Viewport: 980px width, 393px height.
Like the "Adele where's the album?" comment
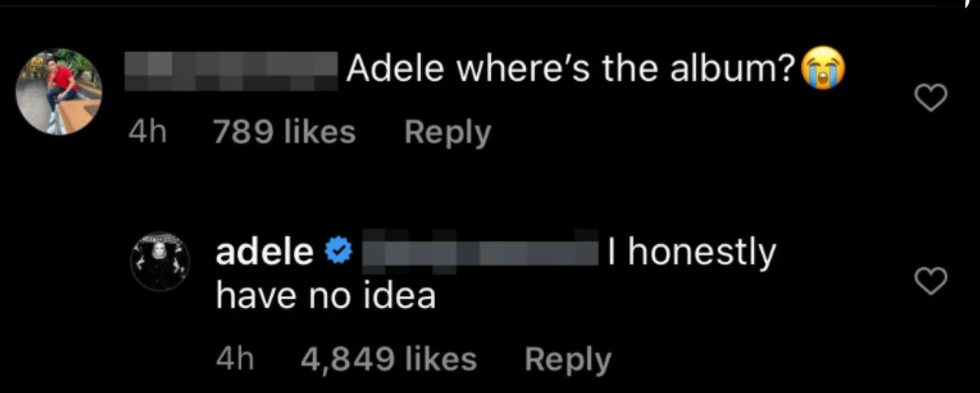click(x=931, y=99)
